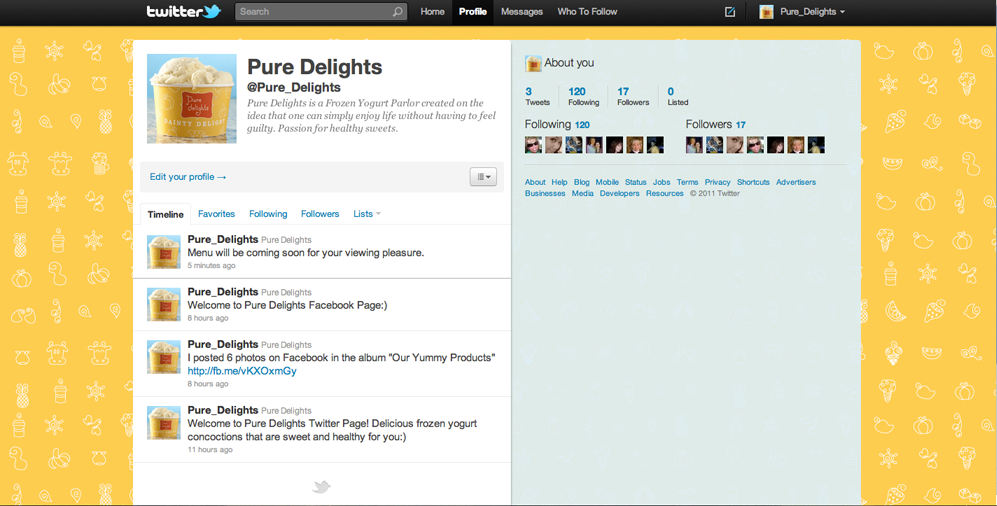Open the Pure_Delights account dropdown menu
The image size is (997, 506).
[x=802, y=12]
